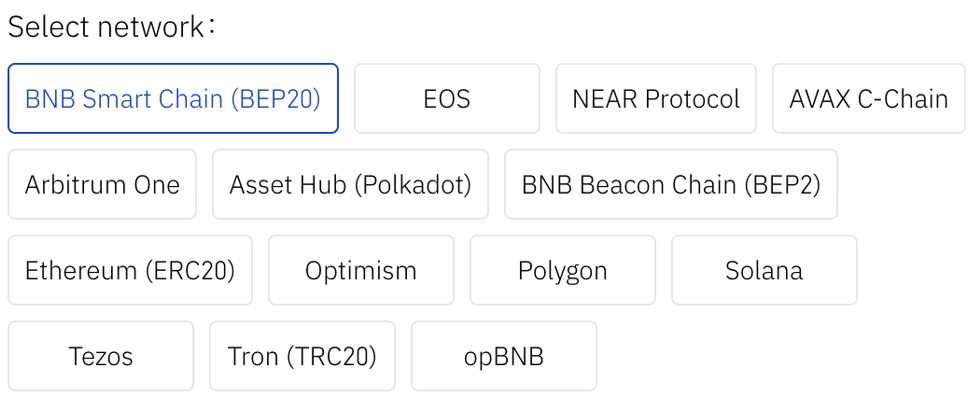This screenshot has width=976, height=397.
Task: Select BNB Smart Chain (BEP20) network
Action: [x=173, y=98]
